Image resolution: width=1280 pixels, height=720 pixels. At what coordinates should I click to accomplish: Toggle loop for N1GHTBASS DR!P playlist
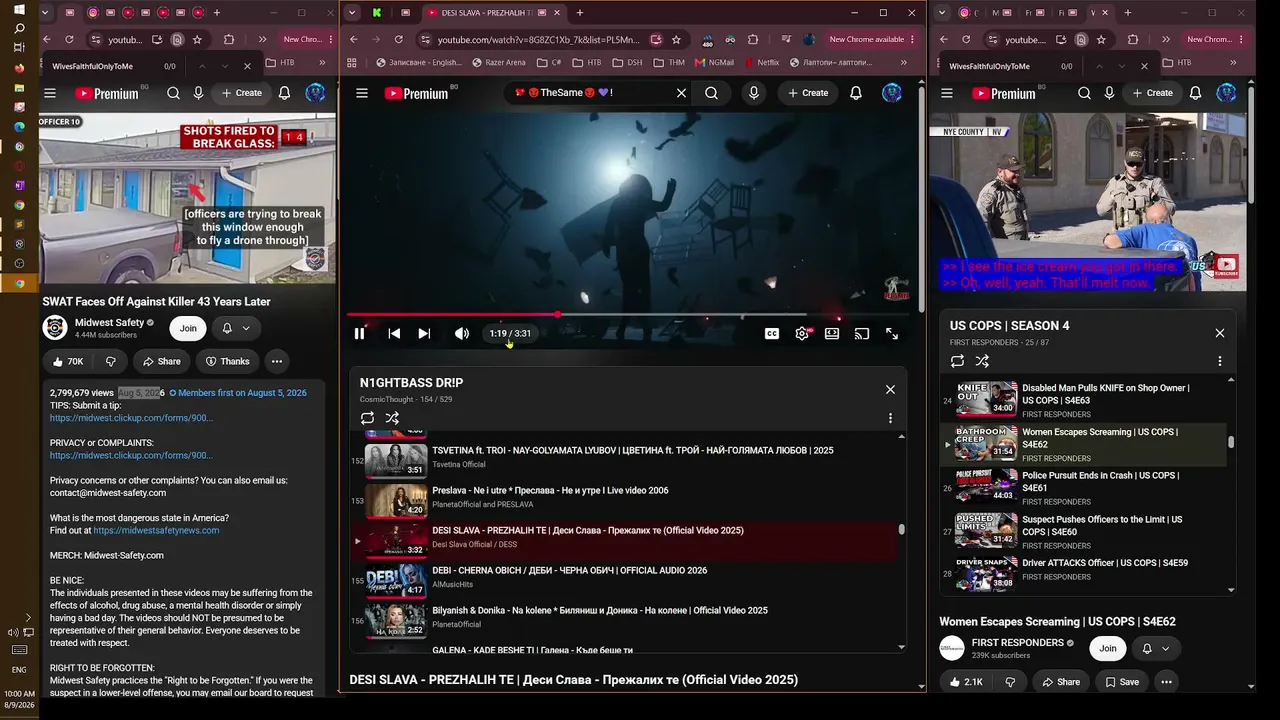pyautogui.click(x=367, y=418)
